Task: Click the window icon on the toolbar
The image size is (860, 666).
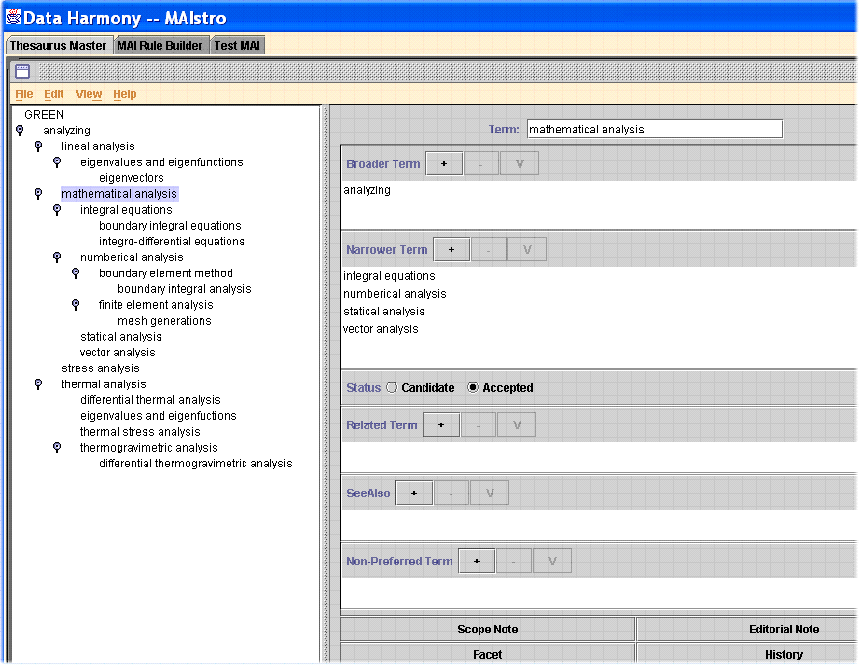Action: [x=22, y=71]
